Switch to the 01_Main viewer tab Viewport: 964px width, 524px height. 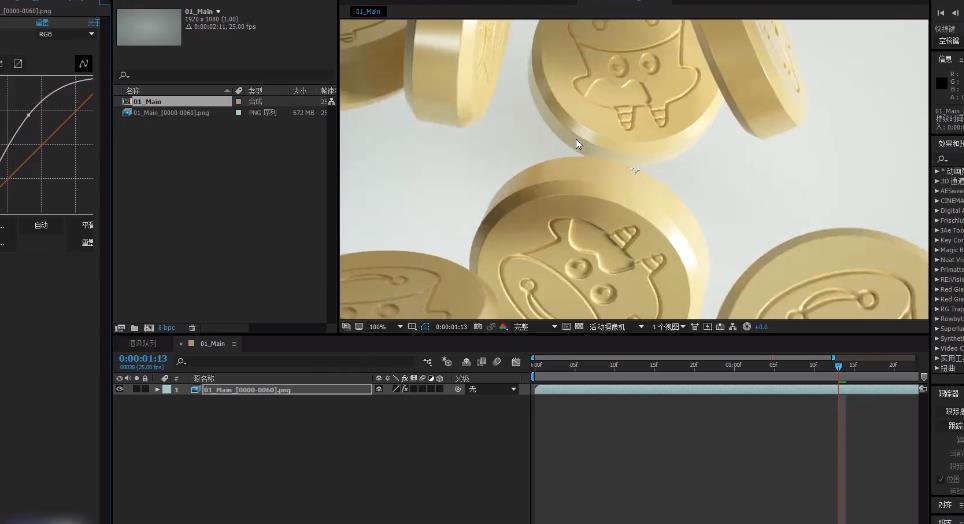click(368, 11)
